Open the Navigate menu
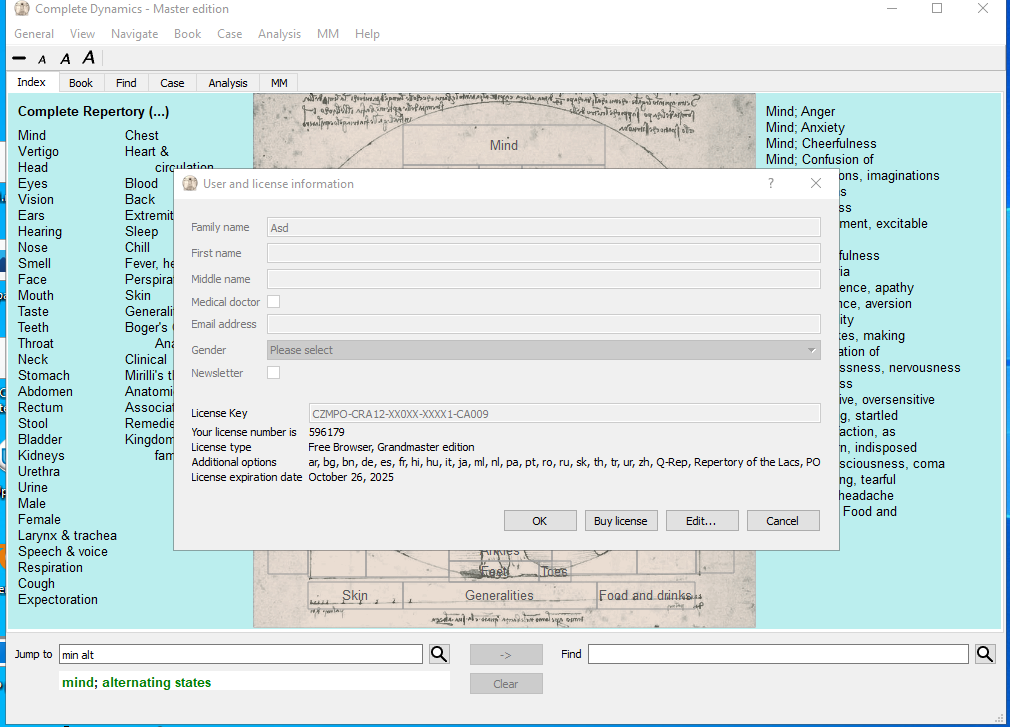Image resolution: width=1010 pixels, height=727 pixels. coord(134,34)
